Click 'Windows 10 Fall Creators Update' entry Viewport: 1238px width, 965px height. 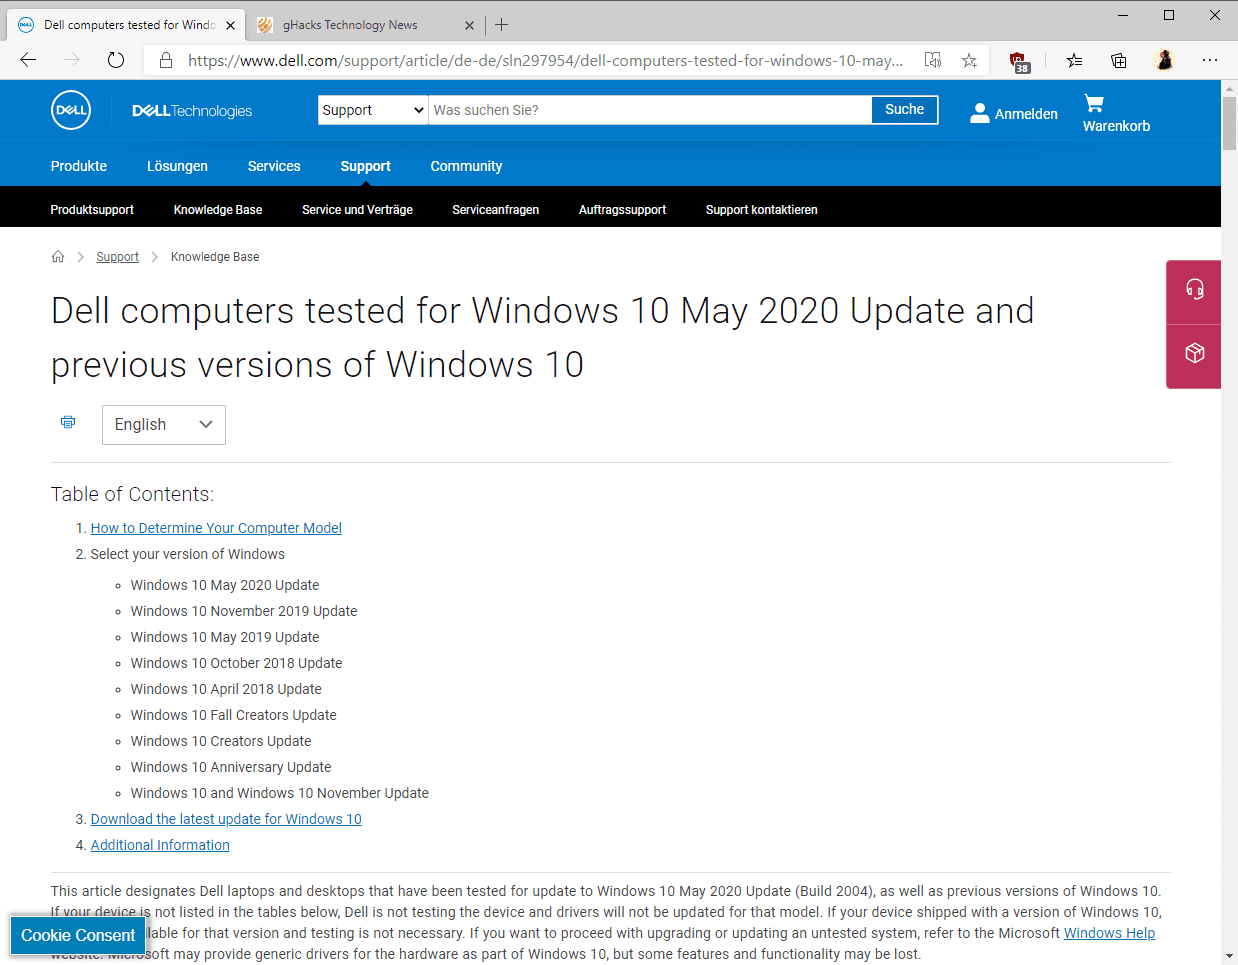pyautogui.click(x=233, y=715)
